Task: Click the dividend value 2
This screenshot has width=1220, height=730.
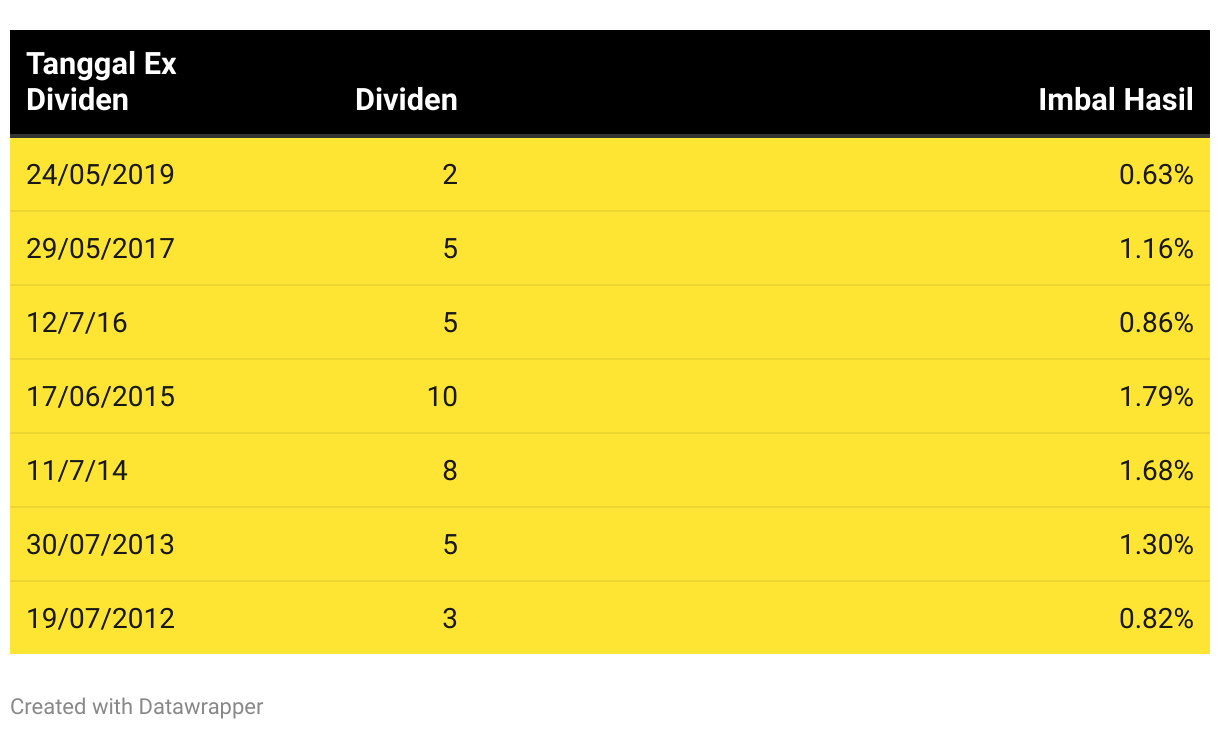Action: tap(450, 175)
